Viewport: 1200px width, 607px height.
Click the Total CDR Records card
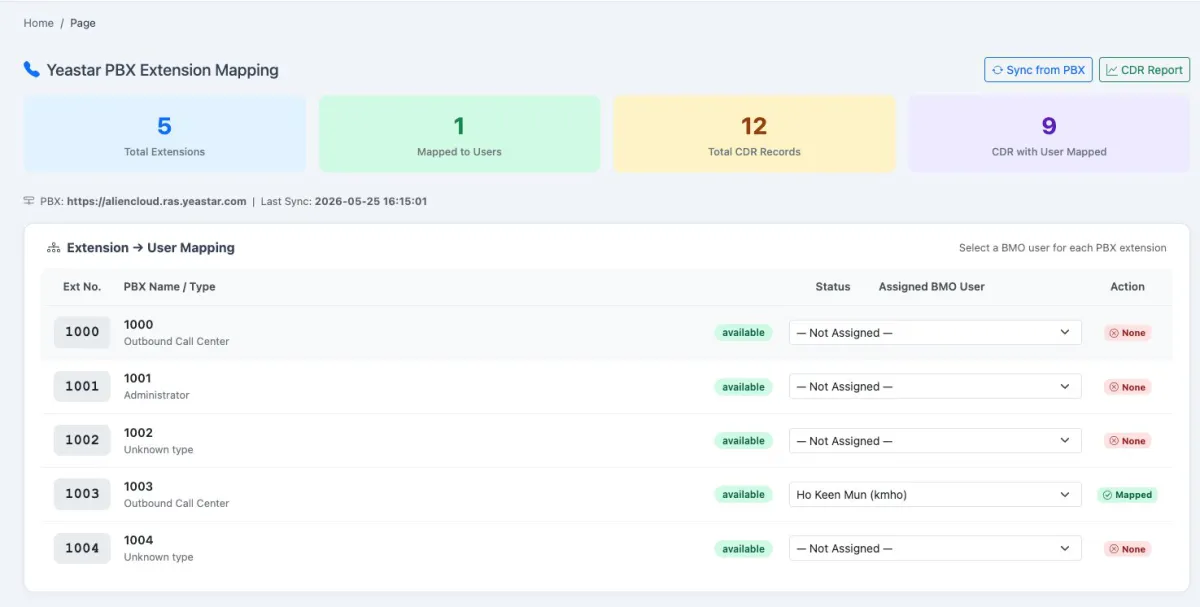click(x=754, y=134)
